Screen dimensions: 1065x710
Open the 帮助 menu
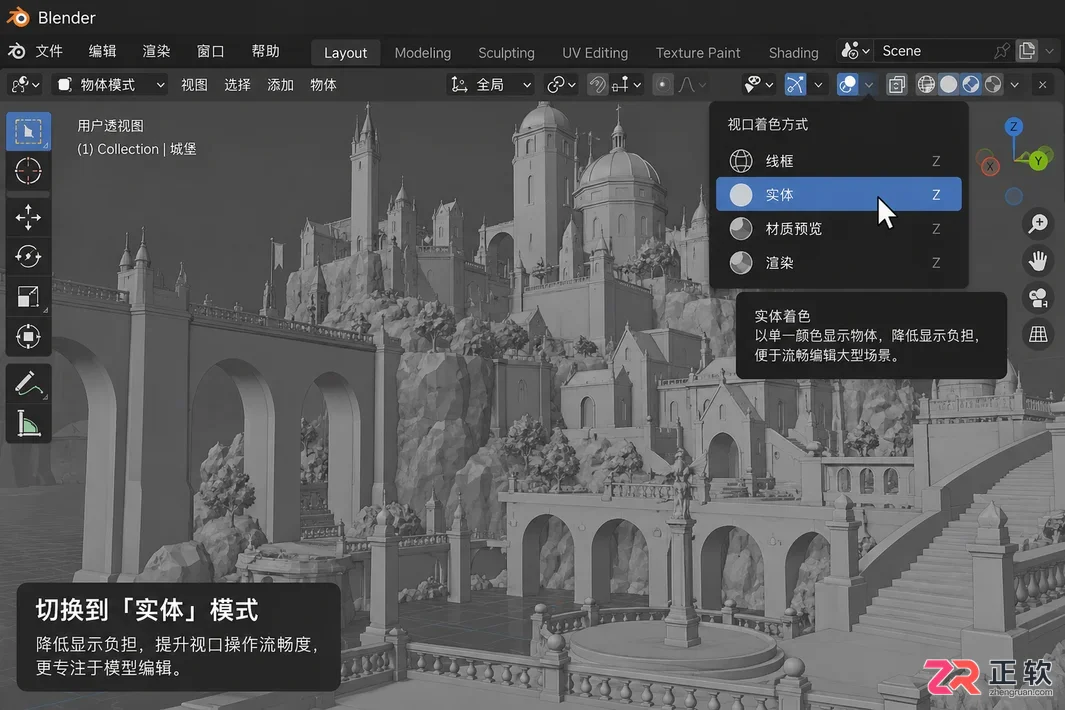click(x=266, y=52)
